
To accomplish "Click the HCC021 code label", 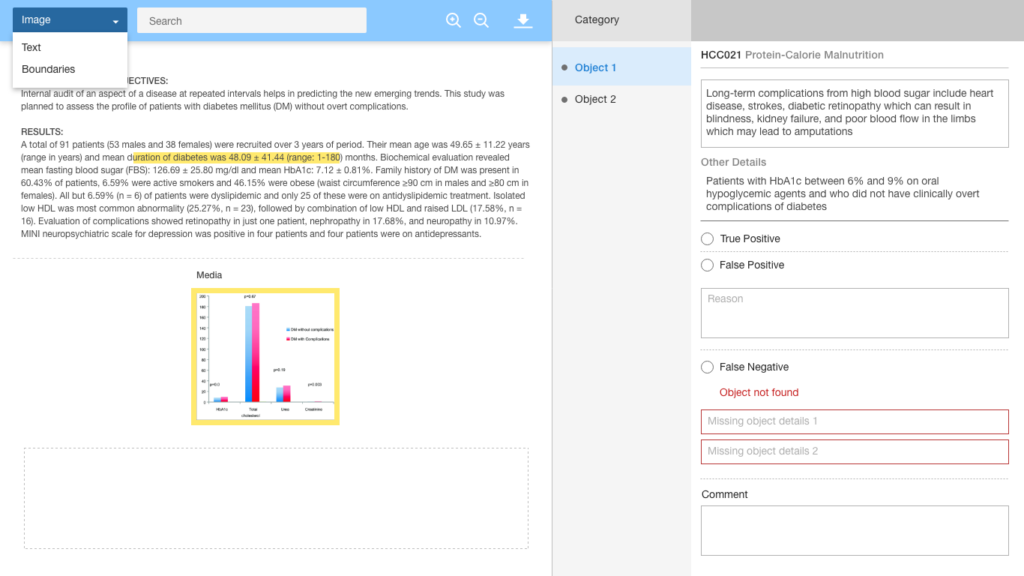I will (721, 55).
